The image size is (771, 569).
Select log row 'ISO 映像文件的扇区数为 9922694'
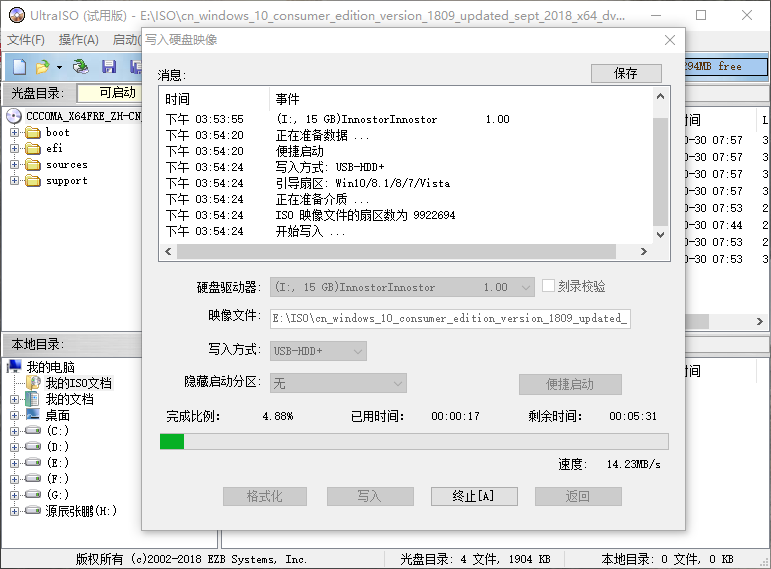point(407,215)
